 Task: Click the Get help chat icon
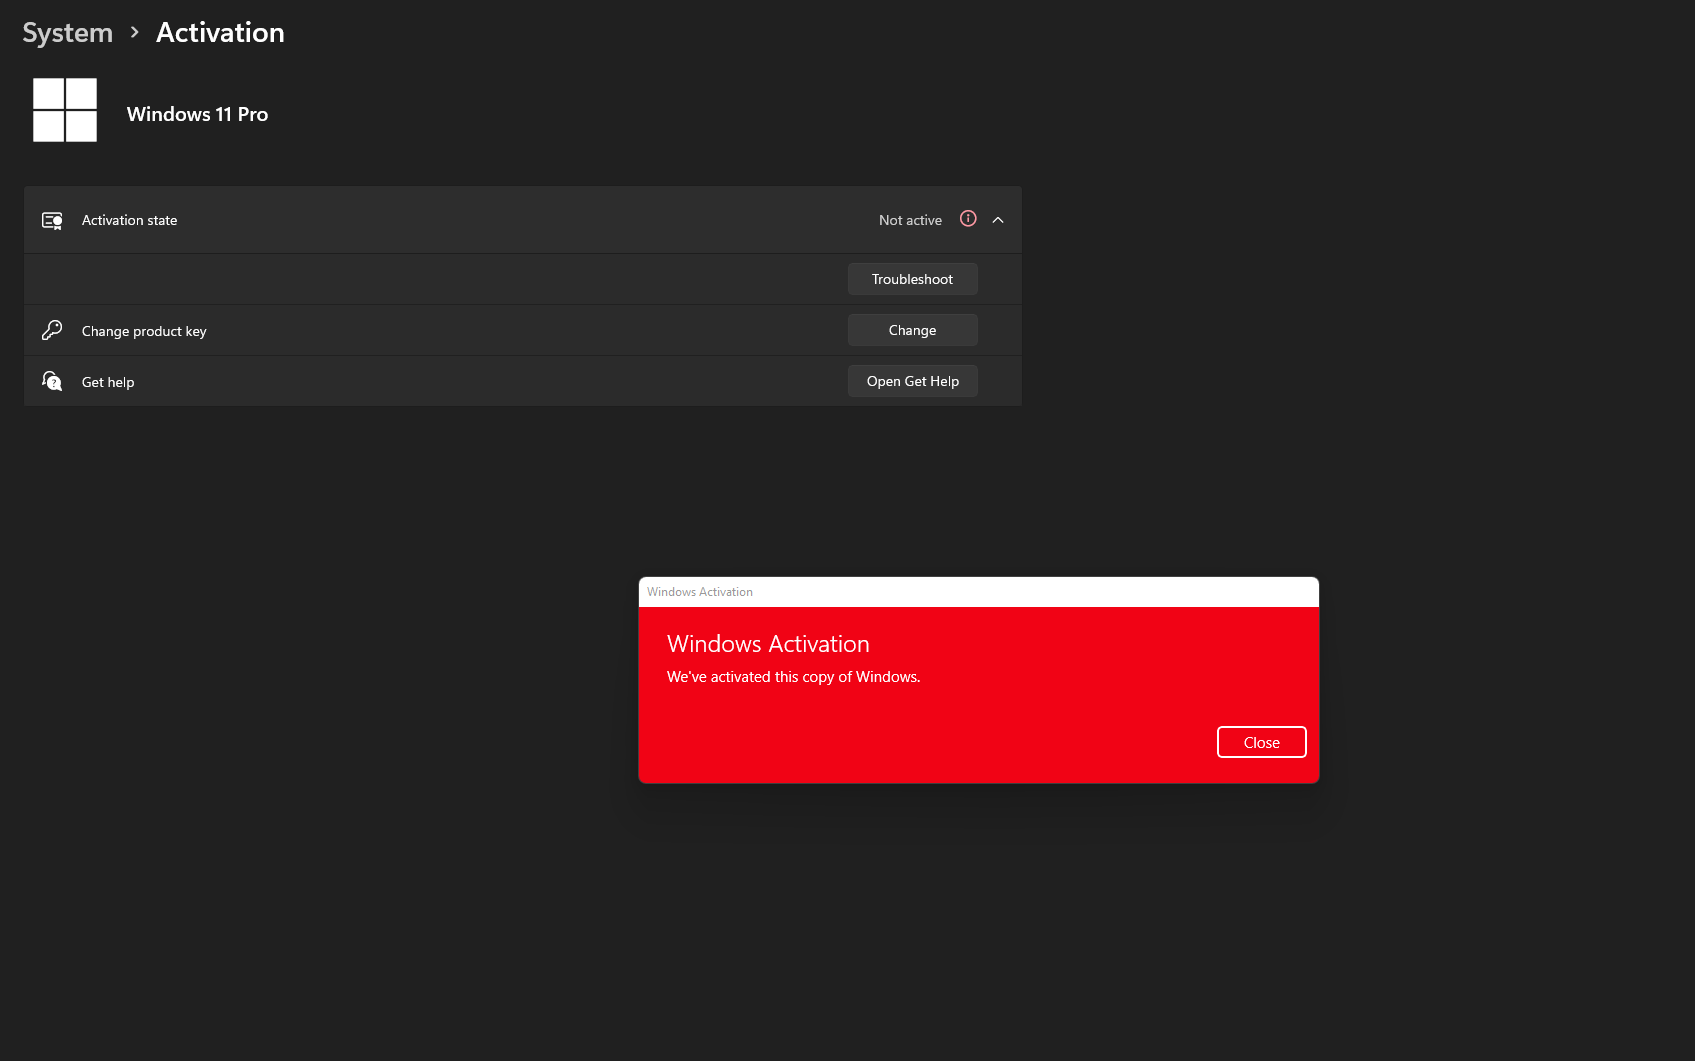(52, 381)
